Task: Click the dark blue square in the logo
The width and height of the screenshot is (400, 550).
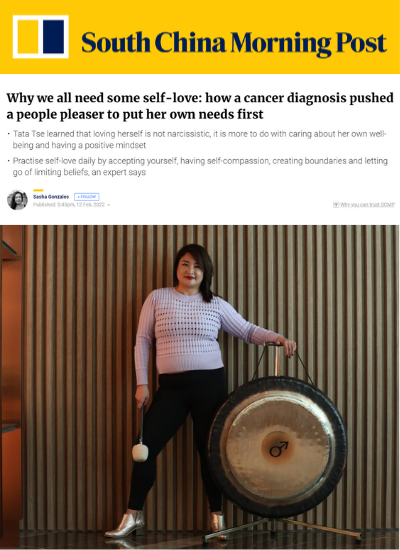Action: pos(54,37)
